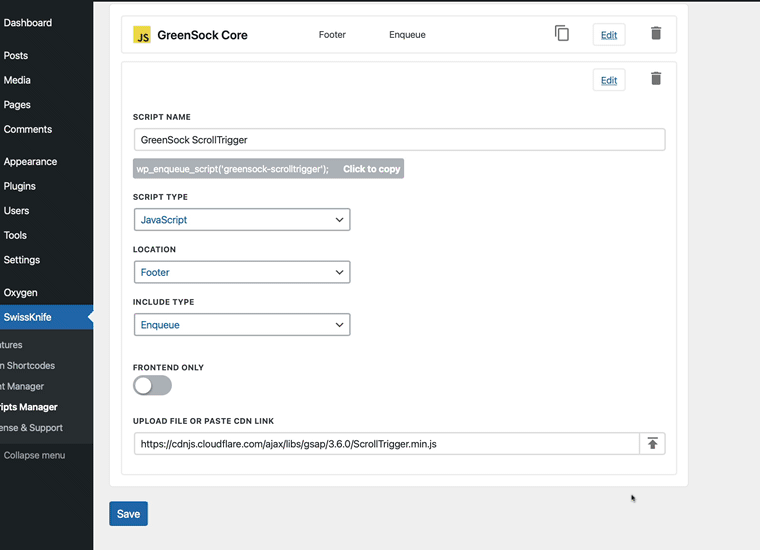Open Tools menu
The image size is (760, 550).
pyautogui.click(x=16, y=236)
